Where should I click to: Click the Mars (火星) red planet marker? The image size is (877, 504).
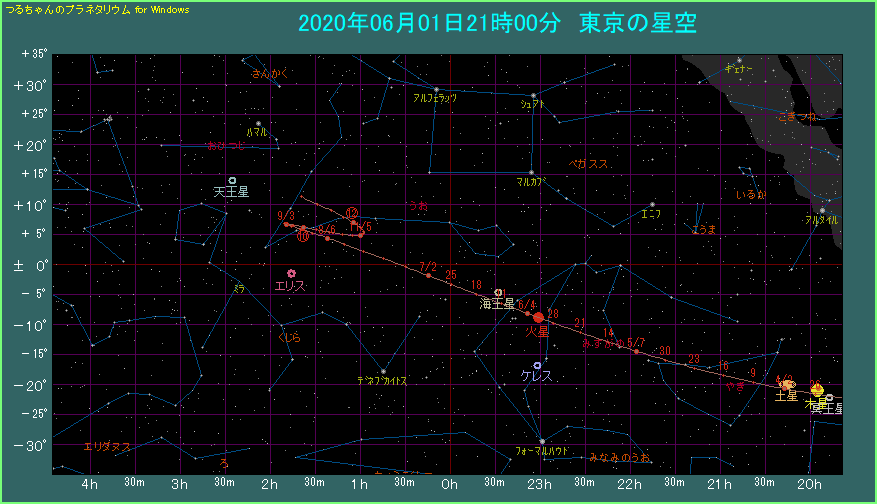(x=539, y=317)
